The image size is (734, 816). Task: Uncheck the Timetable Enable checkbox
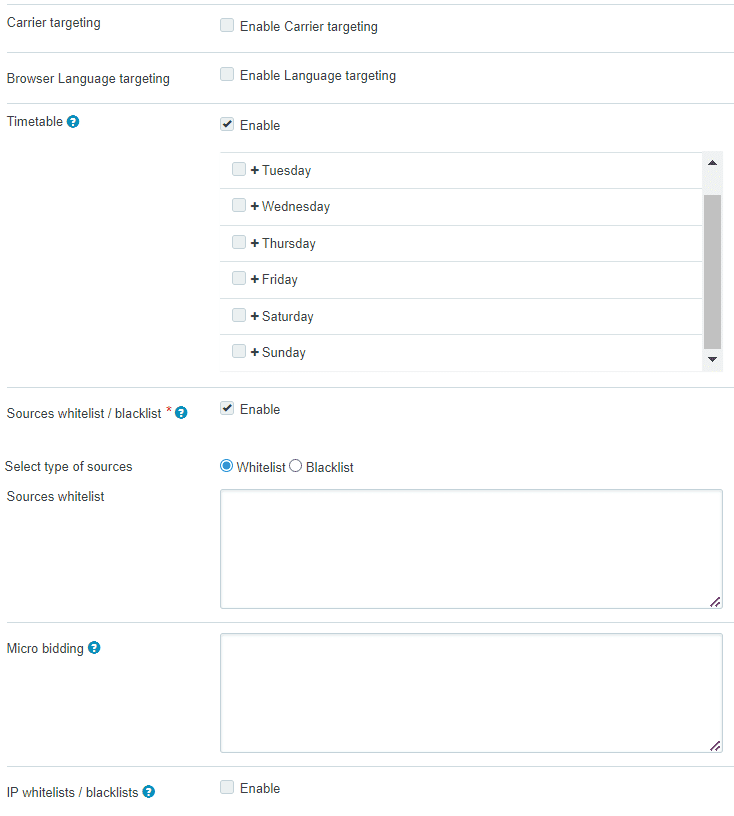(x=227, y=124)
